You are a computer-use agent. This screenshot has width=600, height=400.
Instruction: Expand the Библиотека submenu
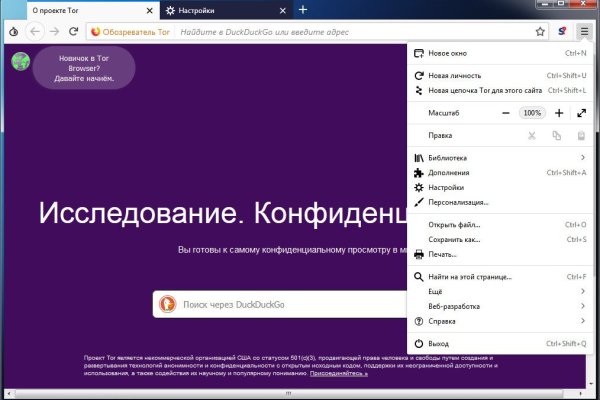tap(500, 158)
